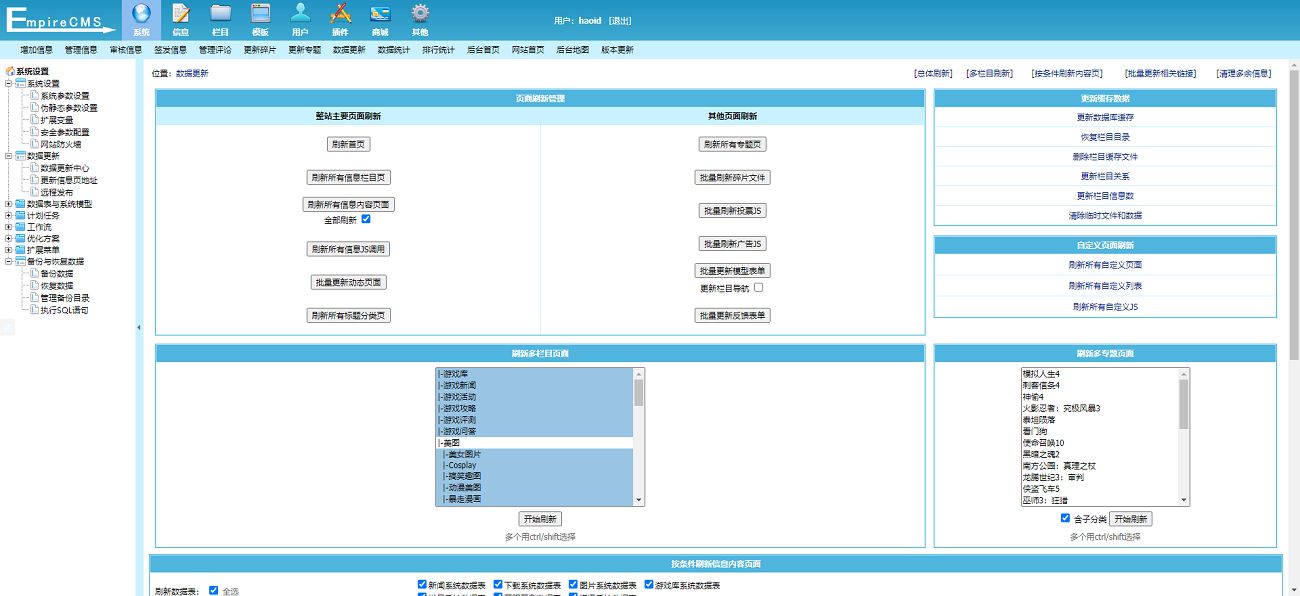Click the 刷新所有信息栏目页 button
This screenshot has width=1300, height=596.
coord(349,178)
